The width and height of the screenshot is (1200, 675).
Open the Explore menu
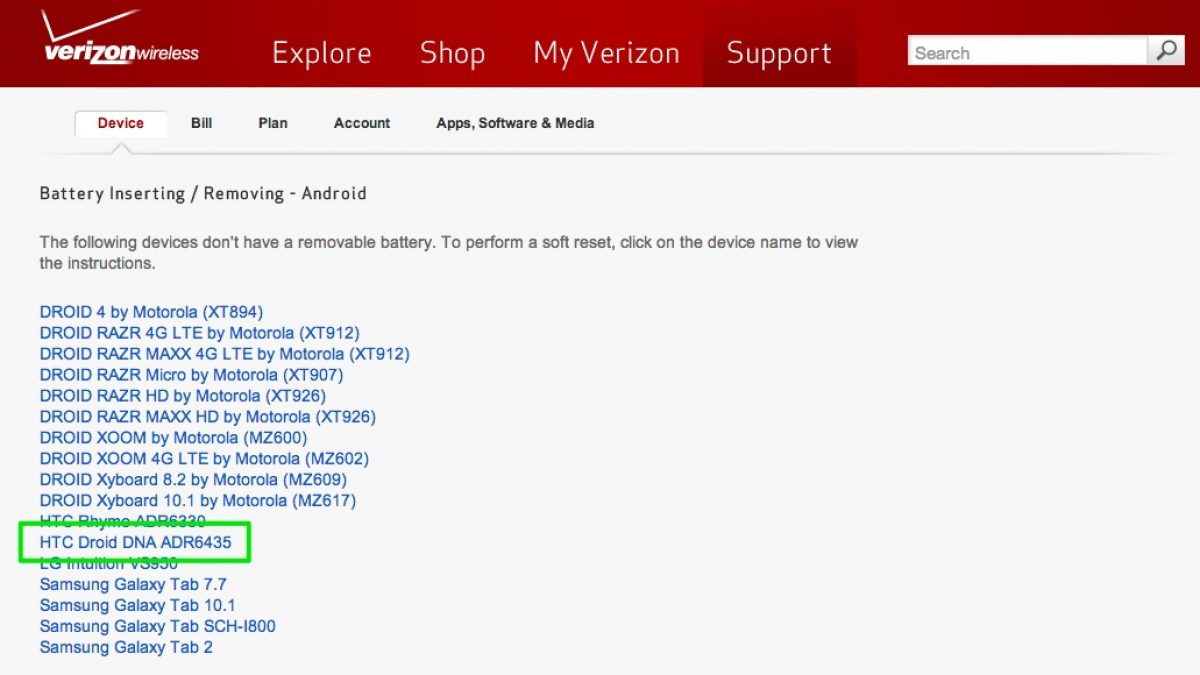coord(321,53)
